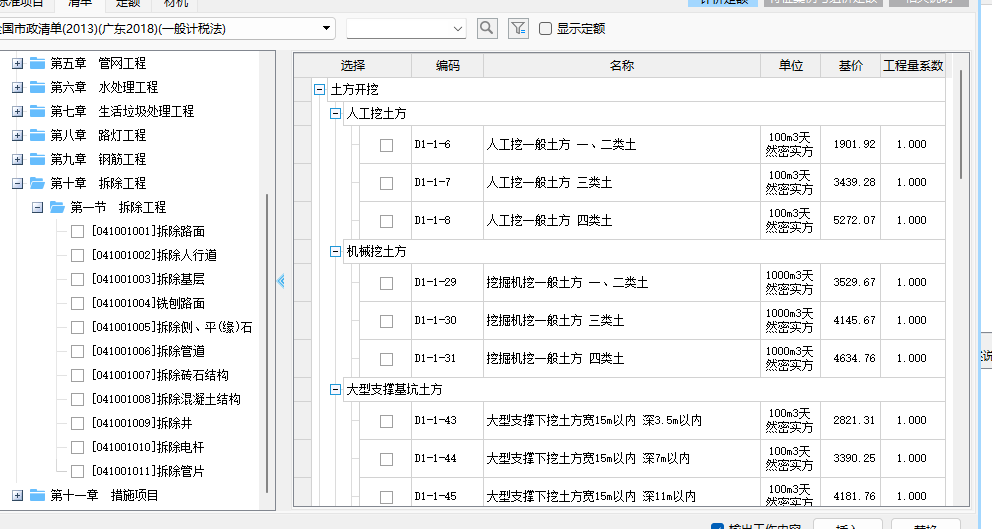Expand 第九章 钢筋工程 node

[18, 159]
